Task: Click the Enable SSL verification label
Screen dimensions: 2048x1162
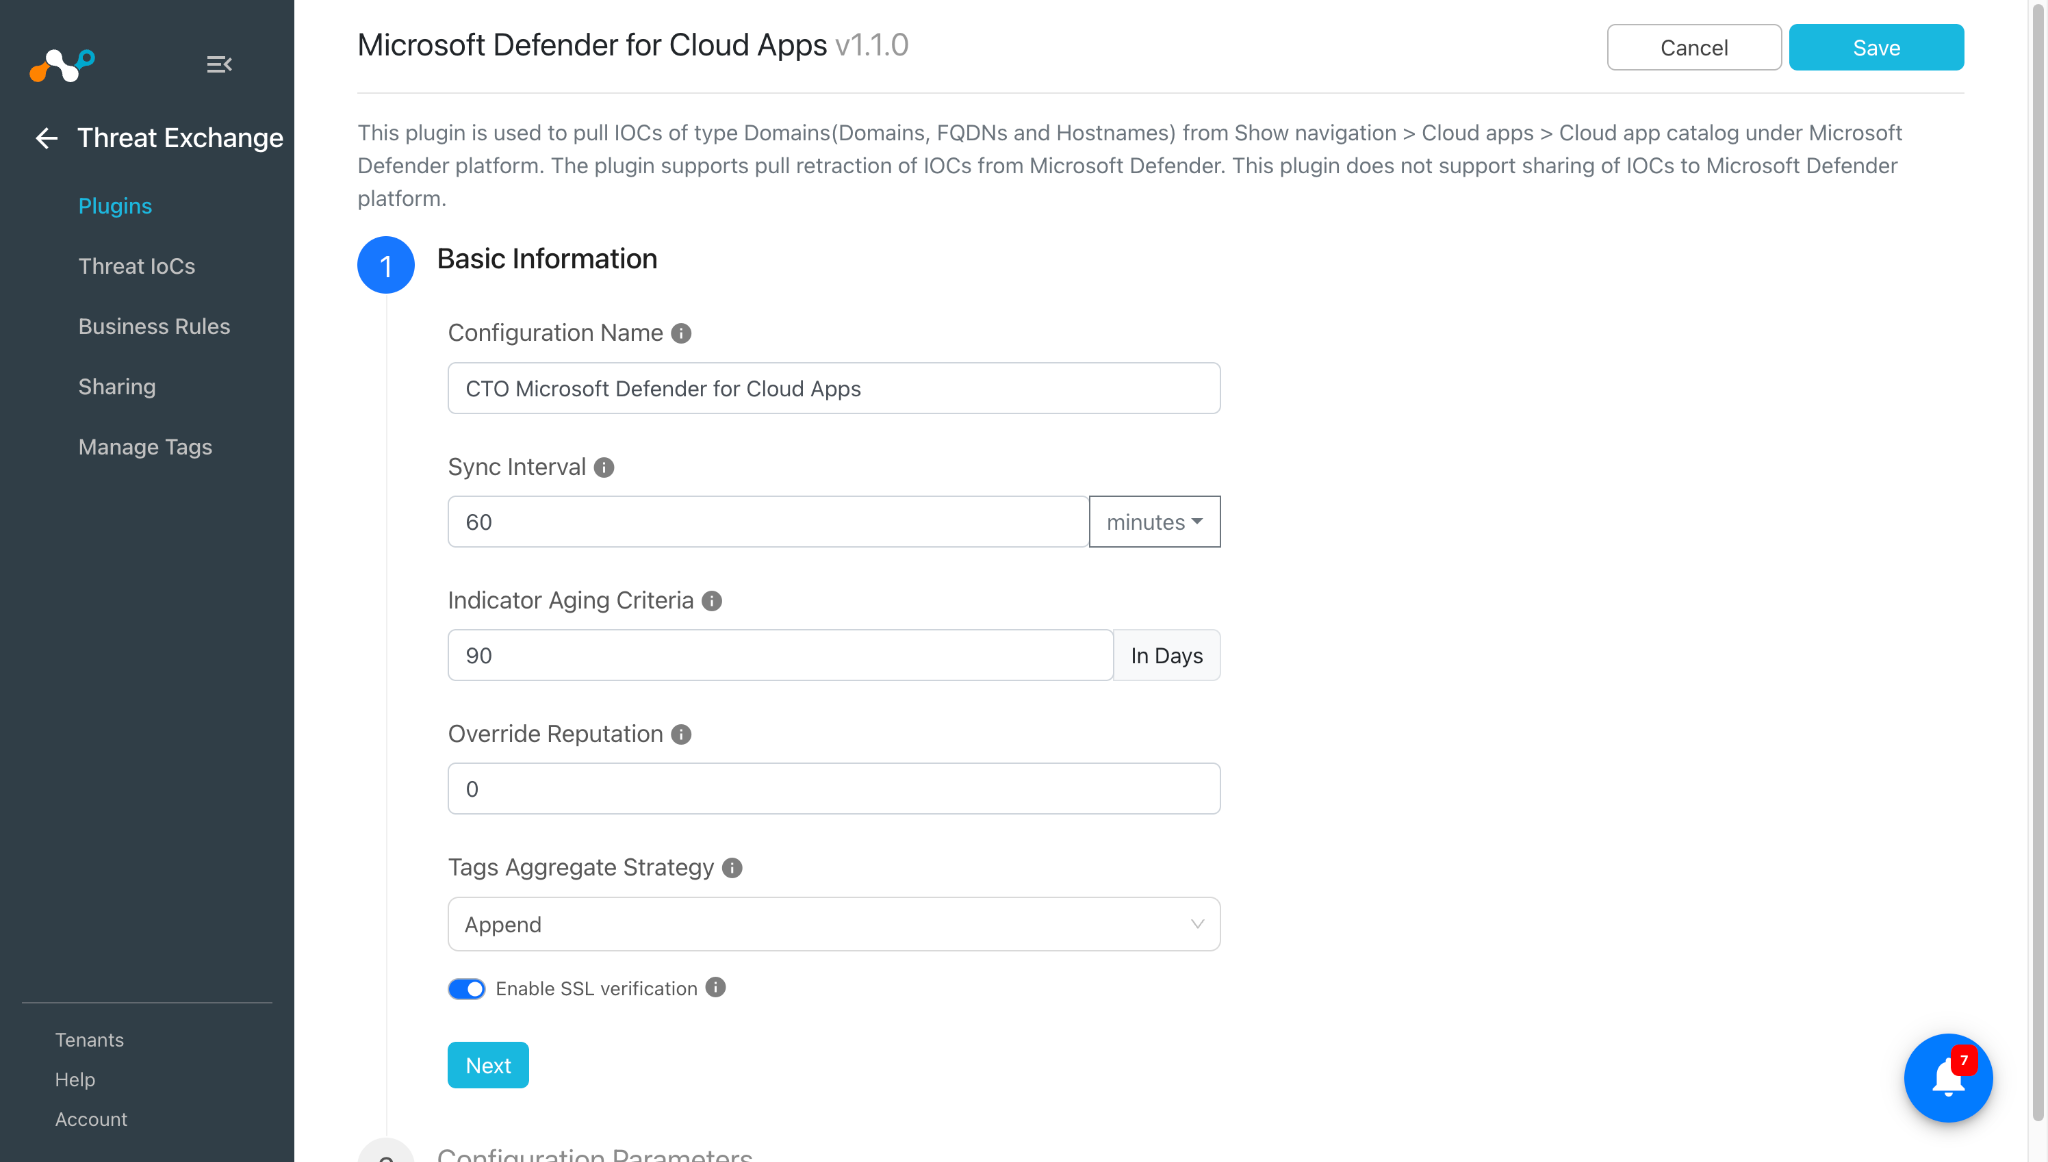Action: click(597, 989)
